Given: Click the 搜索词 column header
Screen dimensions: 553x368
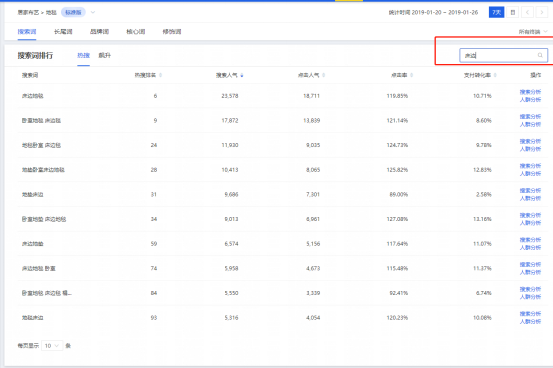Looking at the screenshot, I should click(30, 75).
